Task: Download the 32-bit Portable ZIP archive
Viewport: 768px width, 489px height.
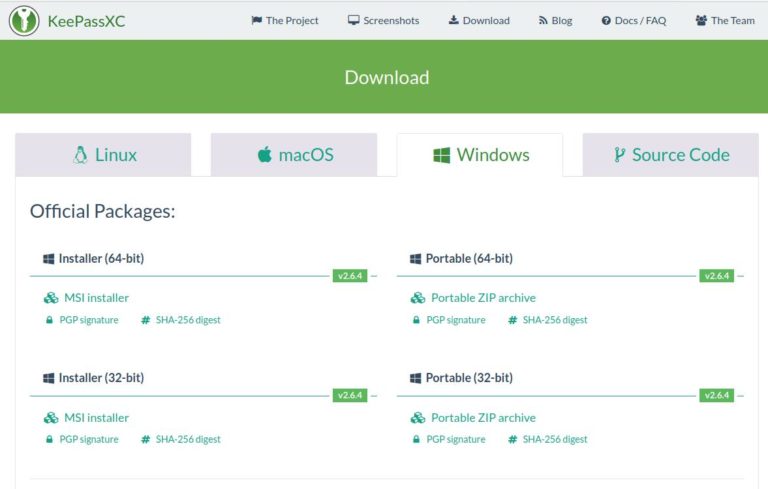Action: click(483, 418)
